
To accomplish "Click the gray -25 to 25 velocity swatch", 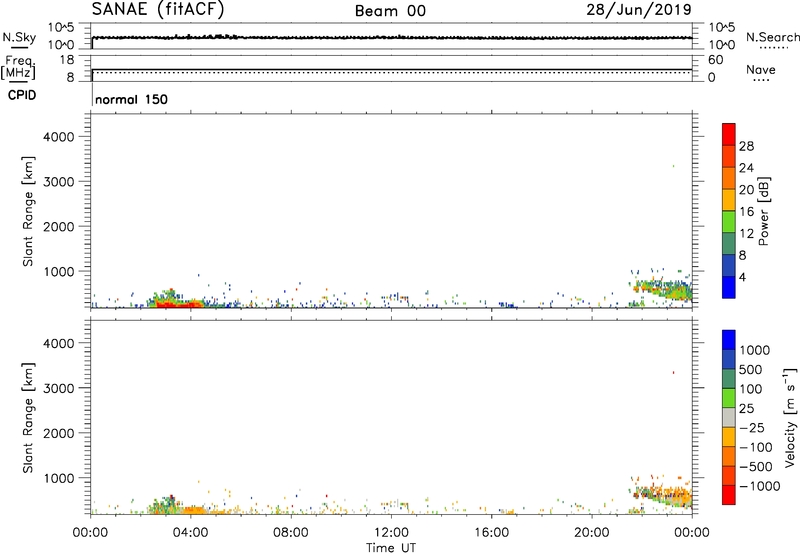I will (x=729, y=417).
